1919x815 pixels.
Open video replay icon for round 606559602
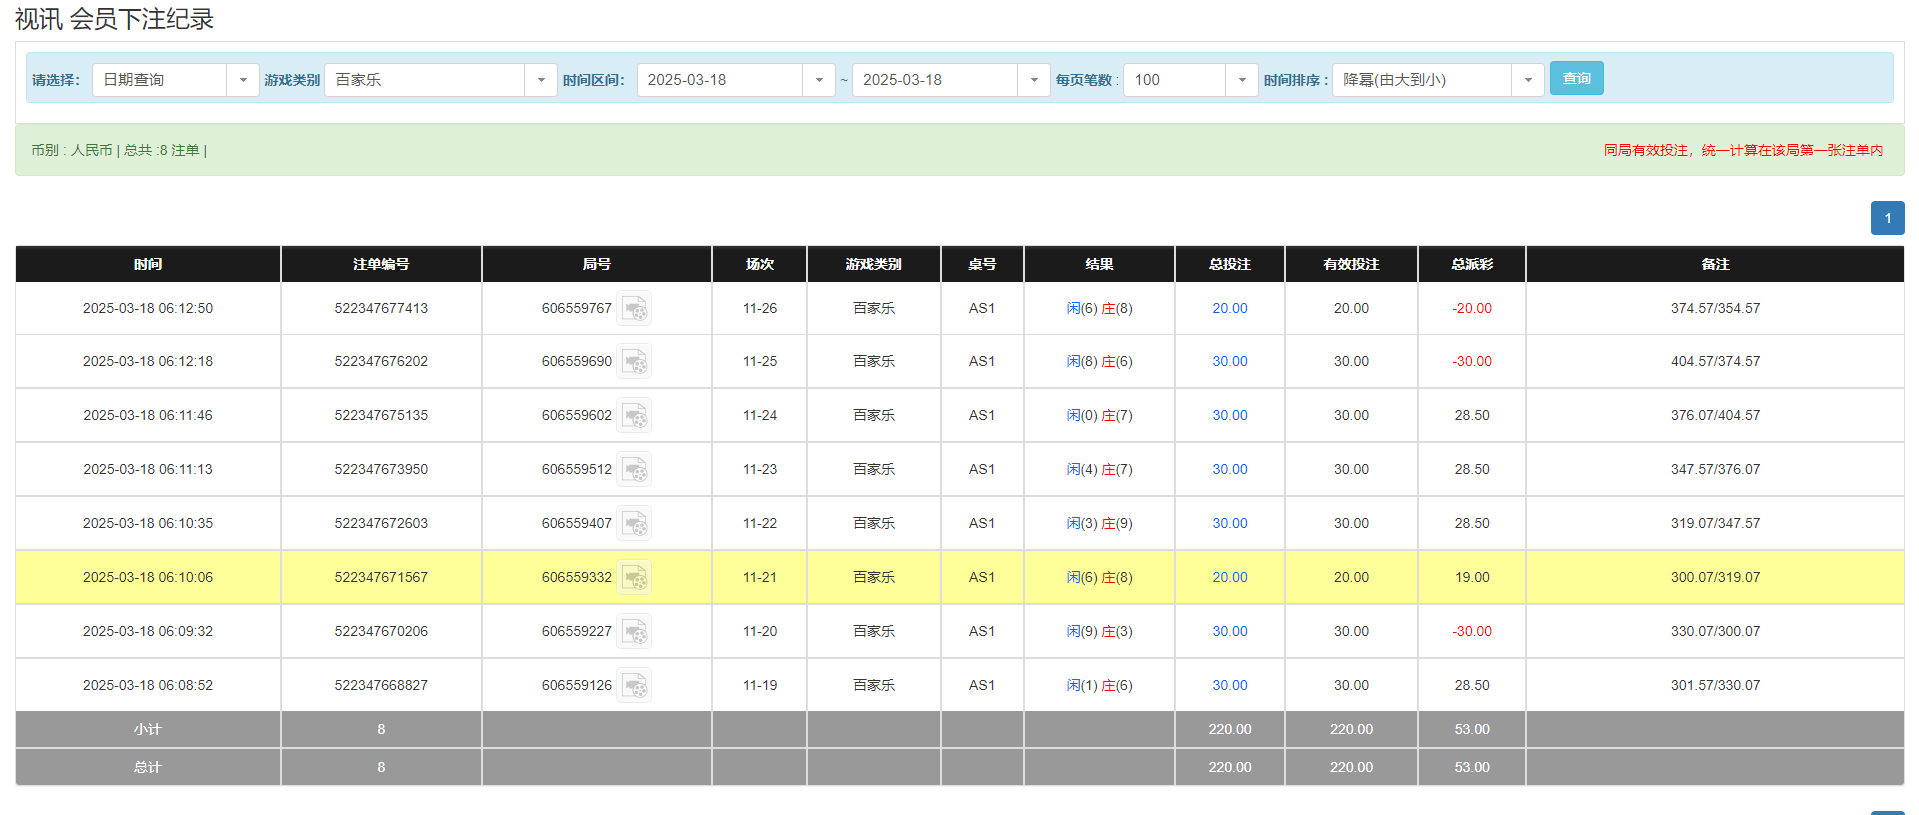(634, 416)
